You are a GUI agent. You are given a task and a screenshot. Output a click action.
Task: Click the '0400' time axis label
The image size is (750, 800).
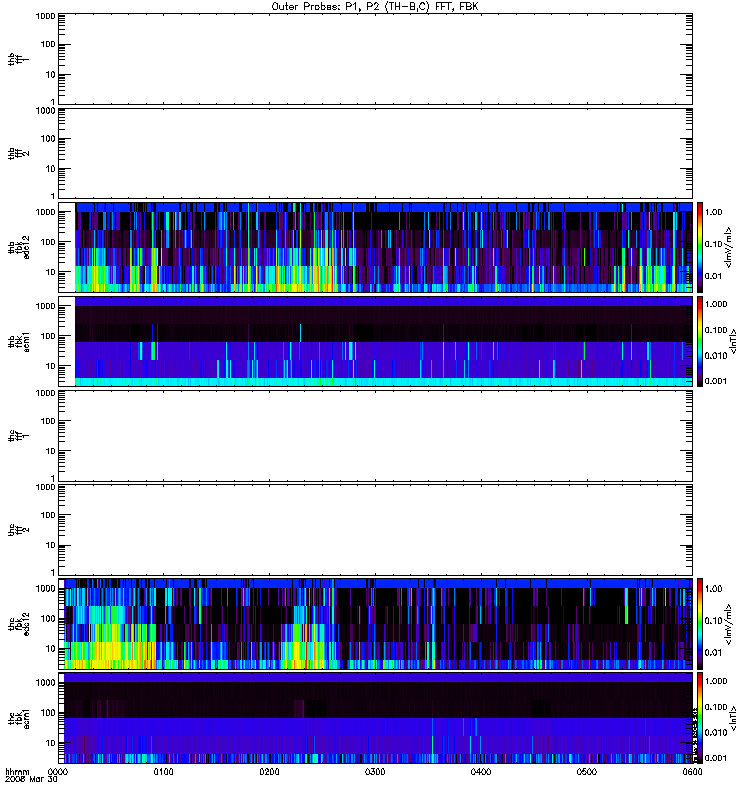pos(481,772)
